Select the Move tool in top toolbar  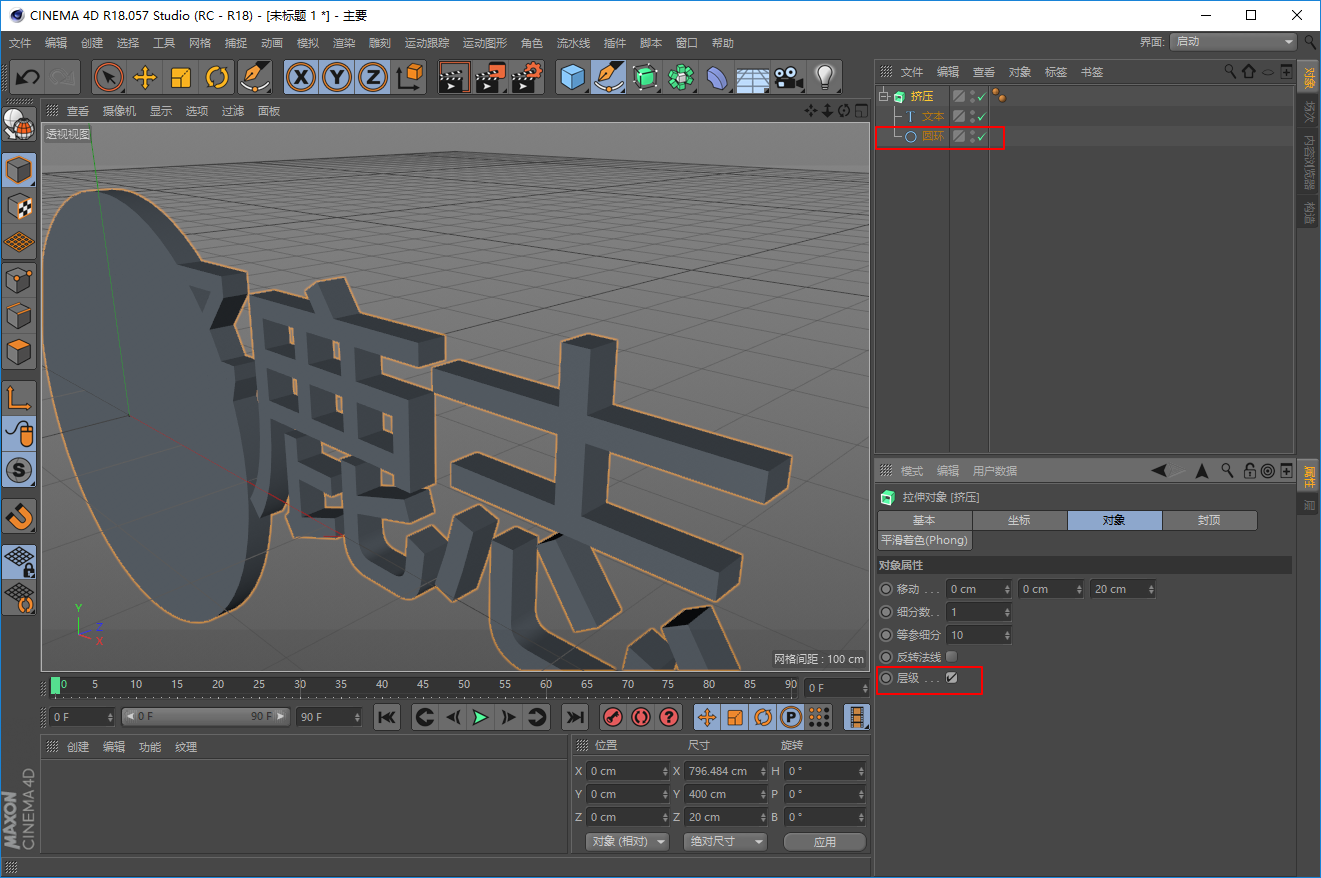(145, 77)
